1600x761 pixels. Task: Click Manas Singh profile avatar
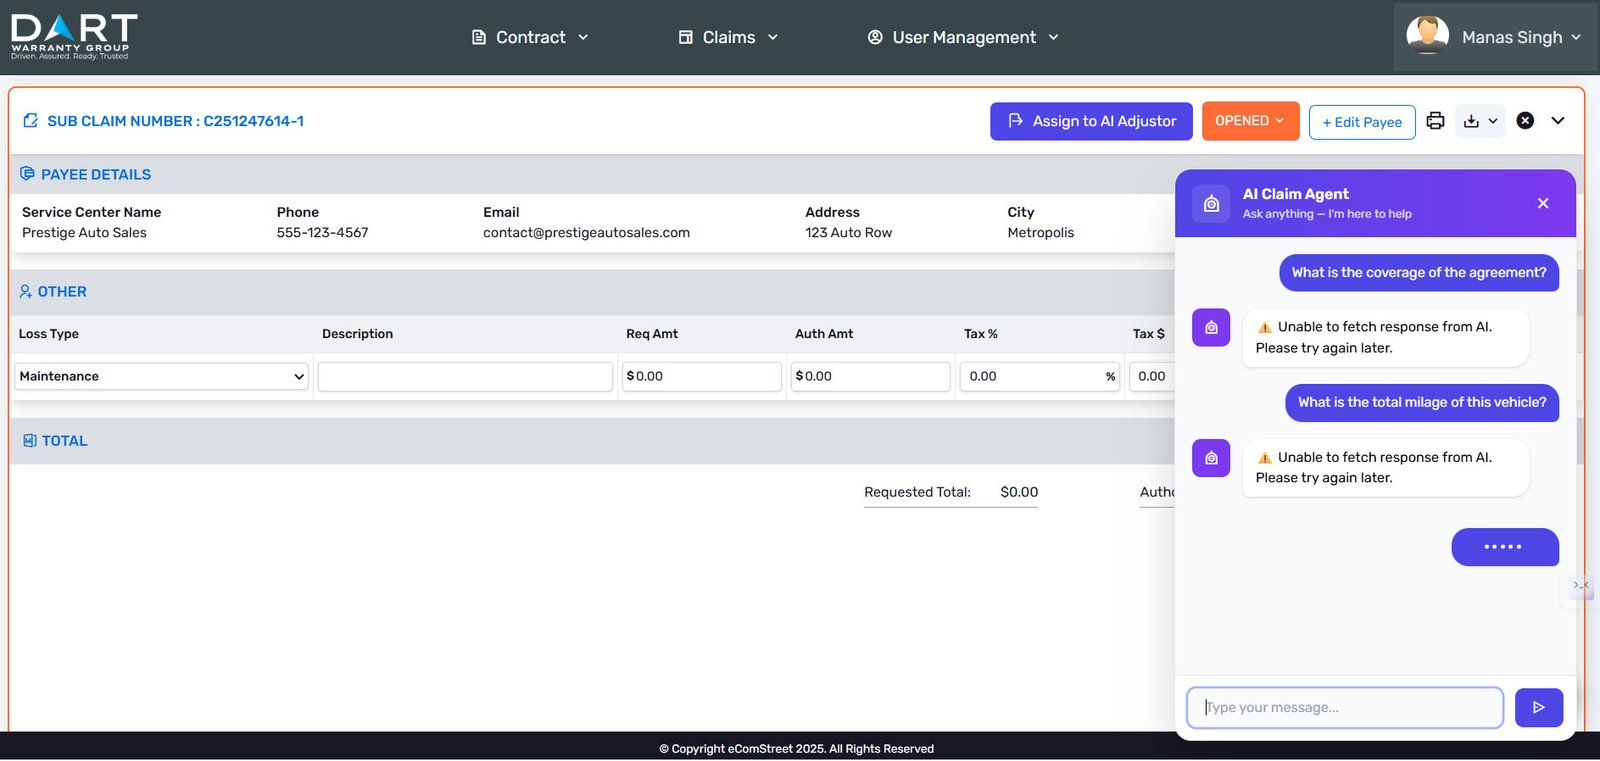(1427, 36)
